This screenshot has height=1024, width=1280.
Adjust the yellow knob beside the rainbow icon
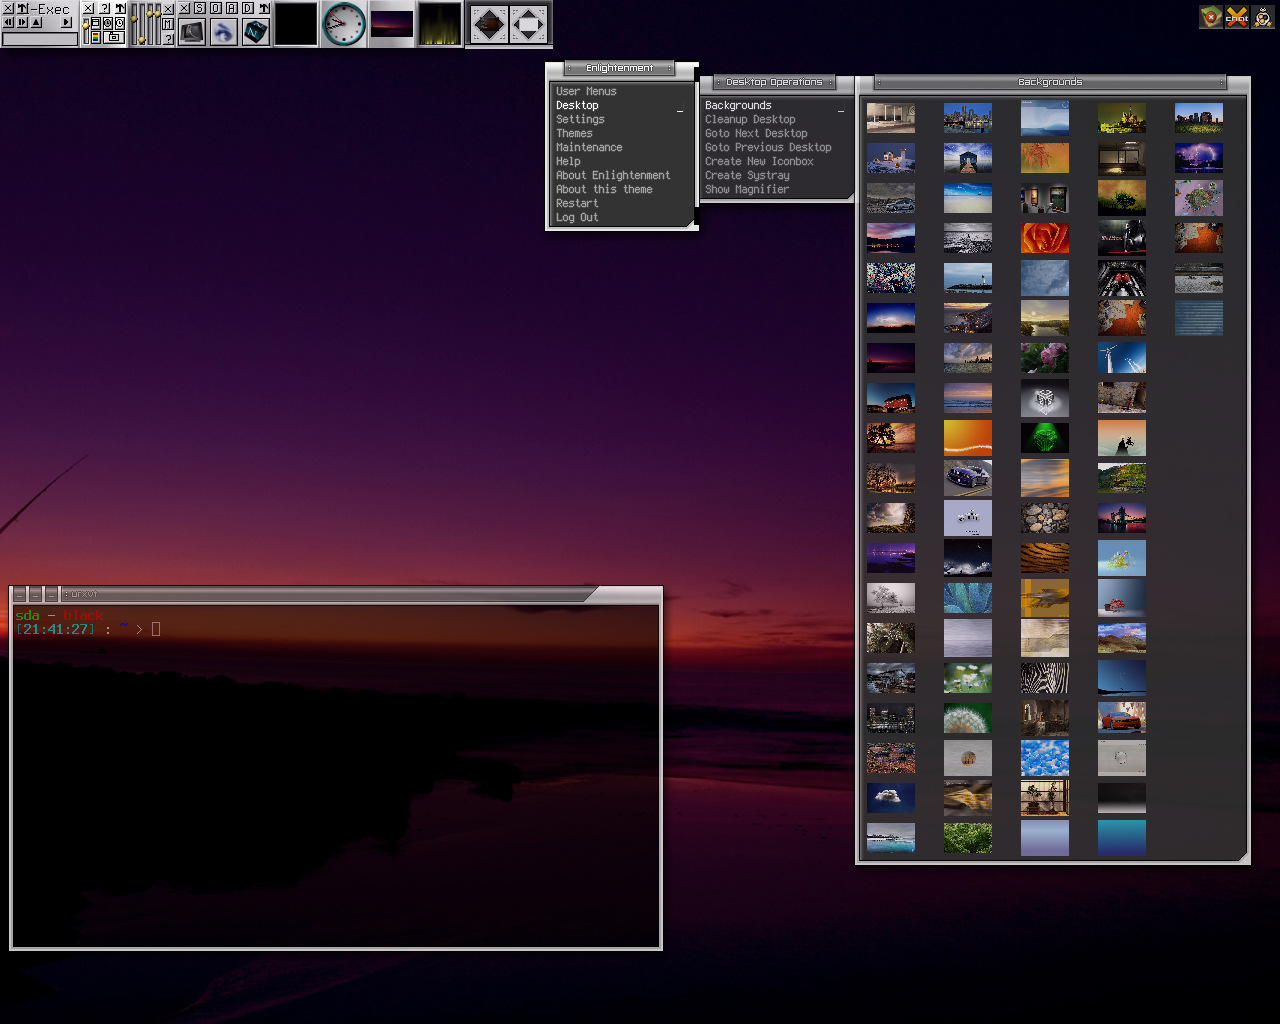pos(86,26)
